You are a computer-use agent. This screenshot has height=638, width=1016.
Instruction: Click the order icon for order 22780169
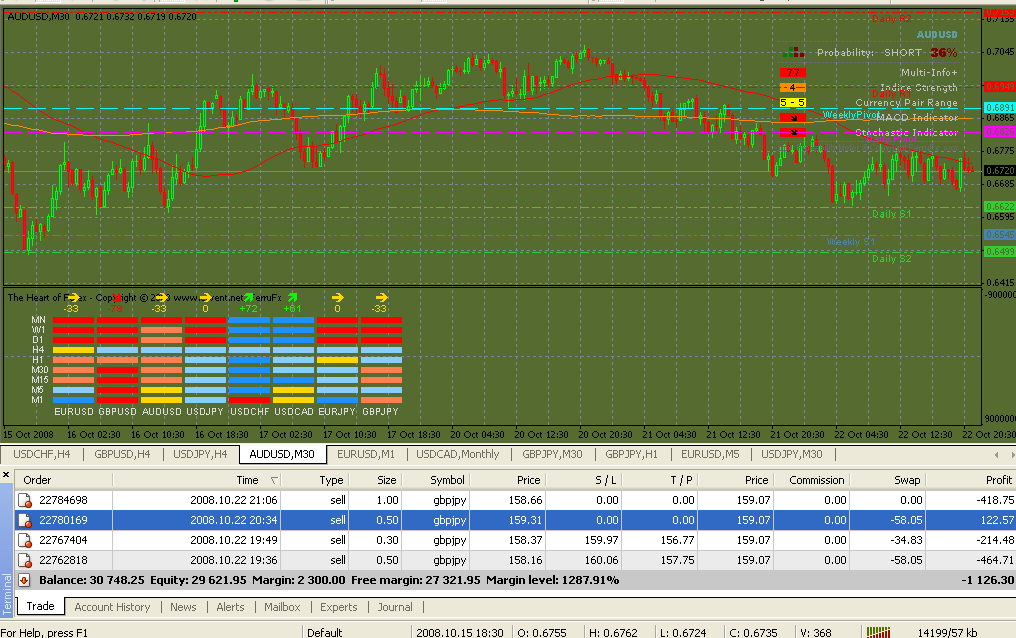pyautogui.click(x=25, y=520)
